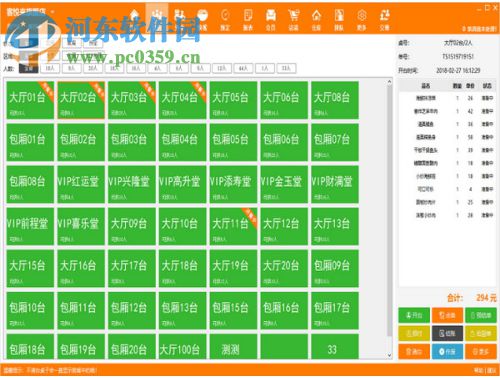Select table 大厅04台

click(182, 100)
